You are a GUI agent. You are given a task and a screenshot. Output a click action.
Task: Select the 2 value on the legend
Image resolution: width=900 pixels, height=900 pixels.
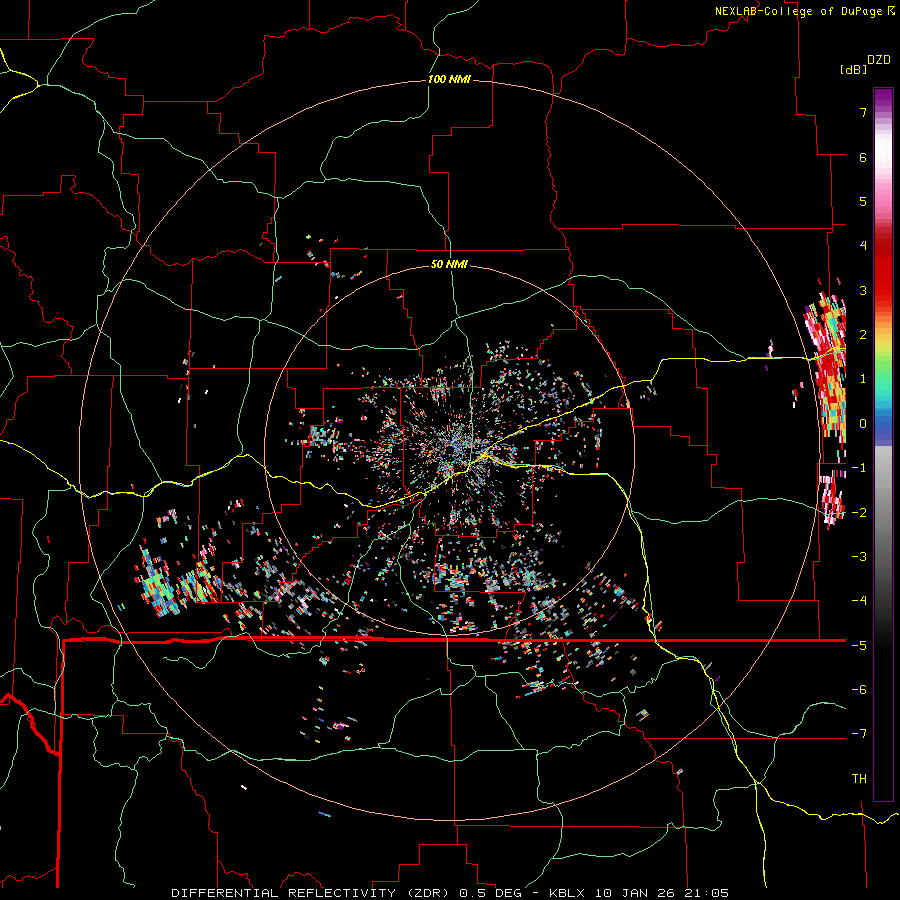pos(863,335)
